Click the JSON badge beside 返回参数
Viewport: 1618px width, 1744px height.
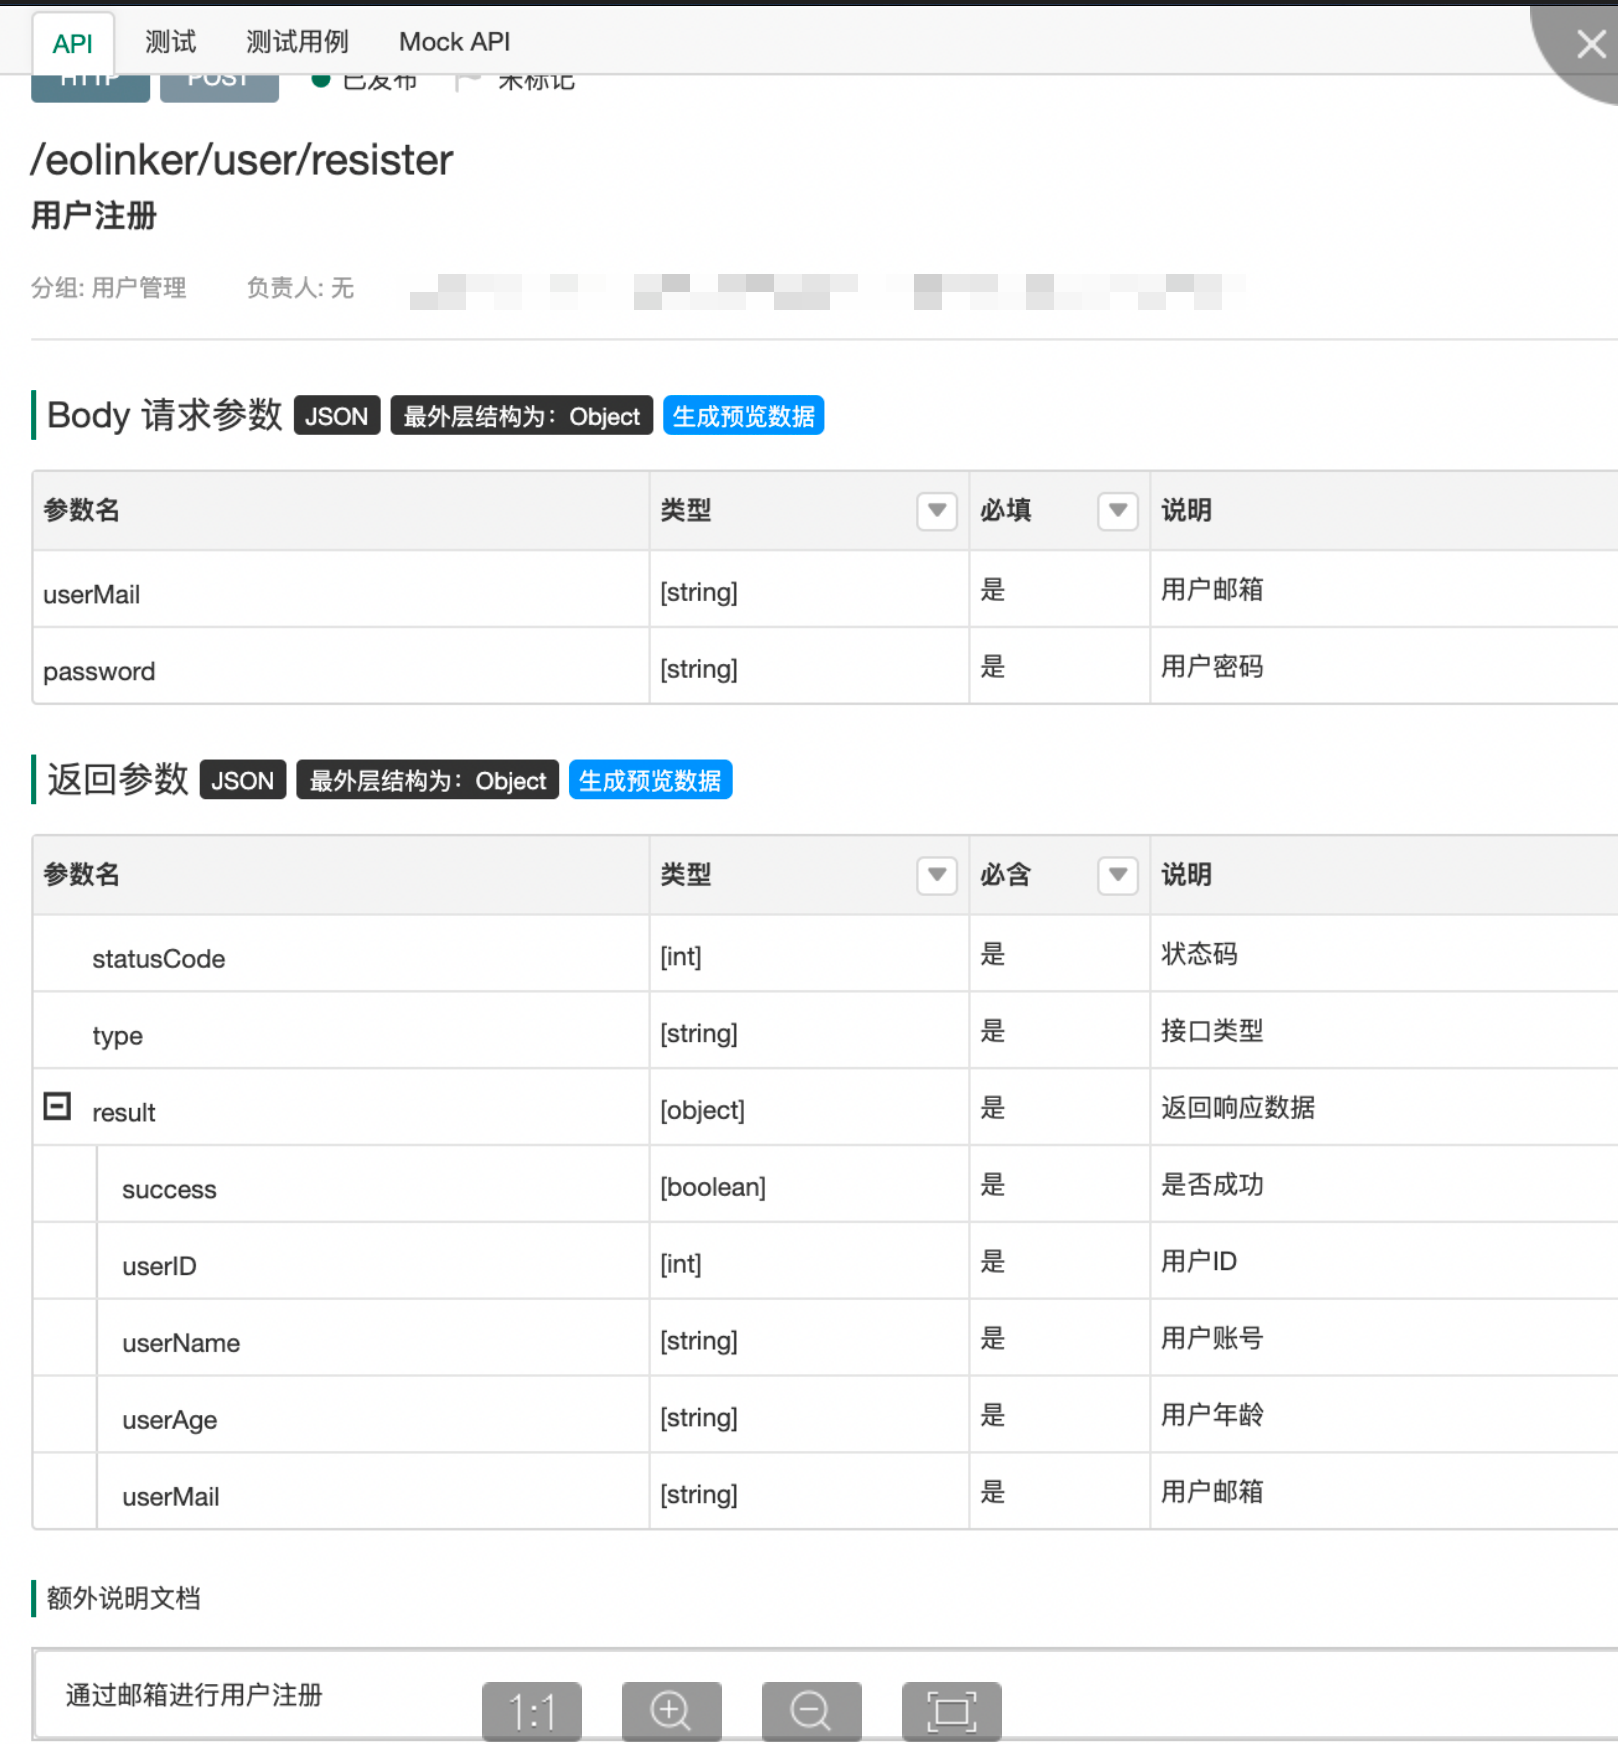point(243,780)
